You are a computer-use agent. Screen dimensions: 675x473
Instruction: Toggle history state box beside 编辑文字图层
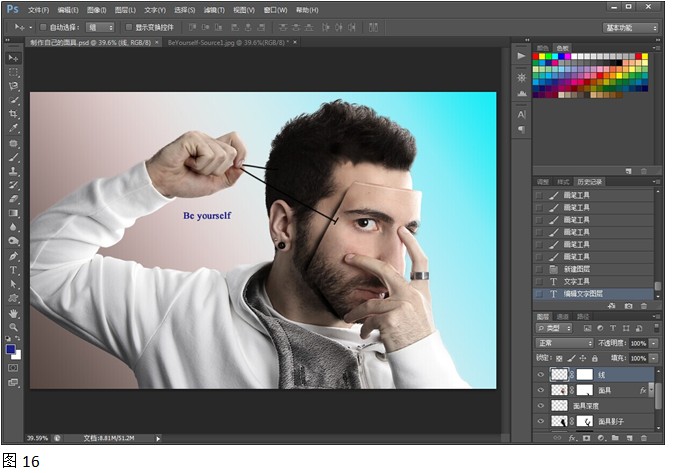[x=539, y=294]
